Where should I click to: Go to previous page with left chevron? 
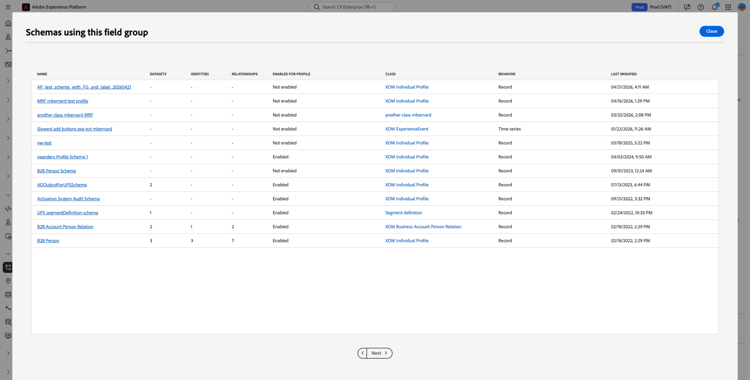pyautogui.click(x=363, y=353)
